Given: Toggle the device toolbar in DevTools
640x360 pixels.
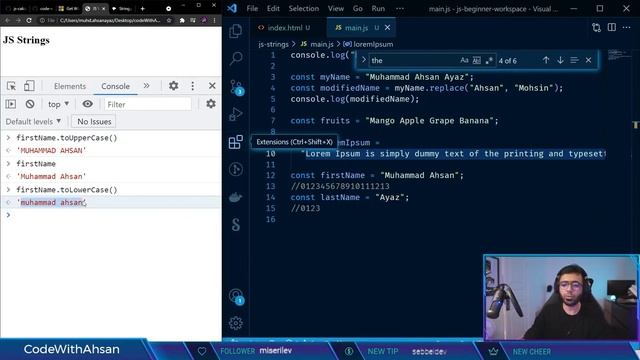Looking at the screenshot, I should pos(29,86).
